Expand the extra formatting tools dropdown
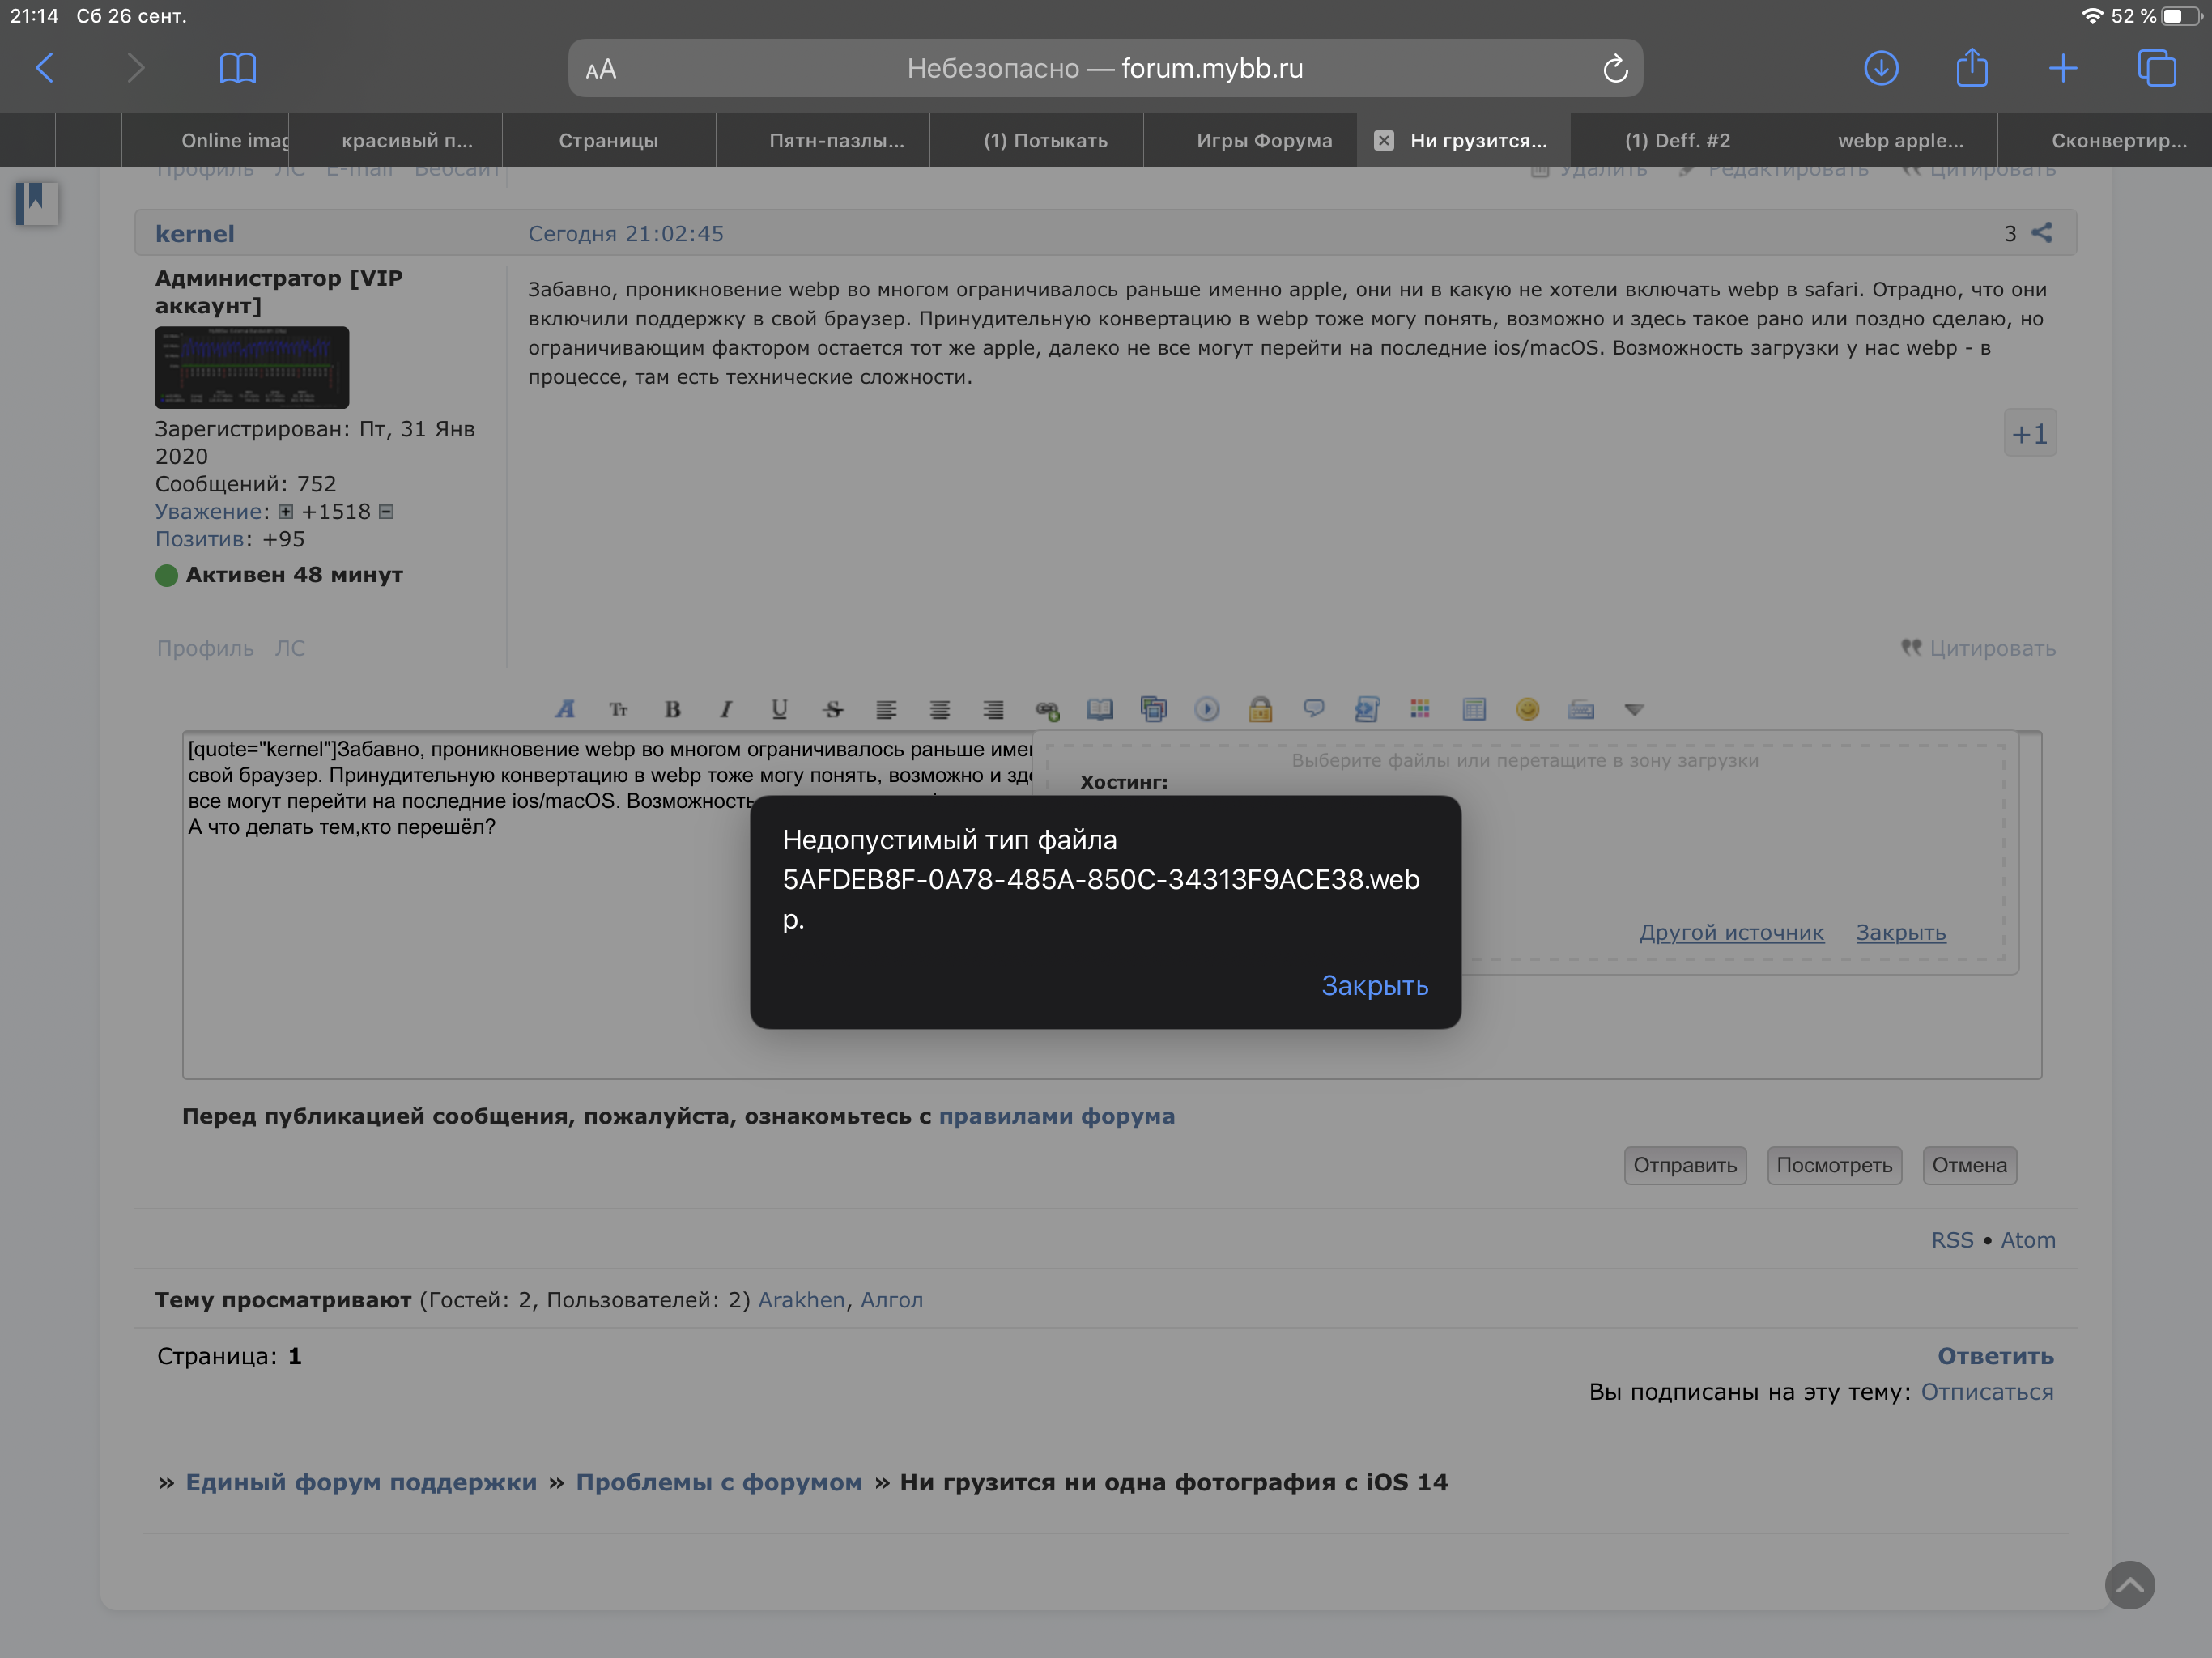Screen dimensions: 2212x1658 pos(1634,709)
